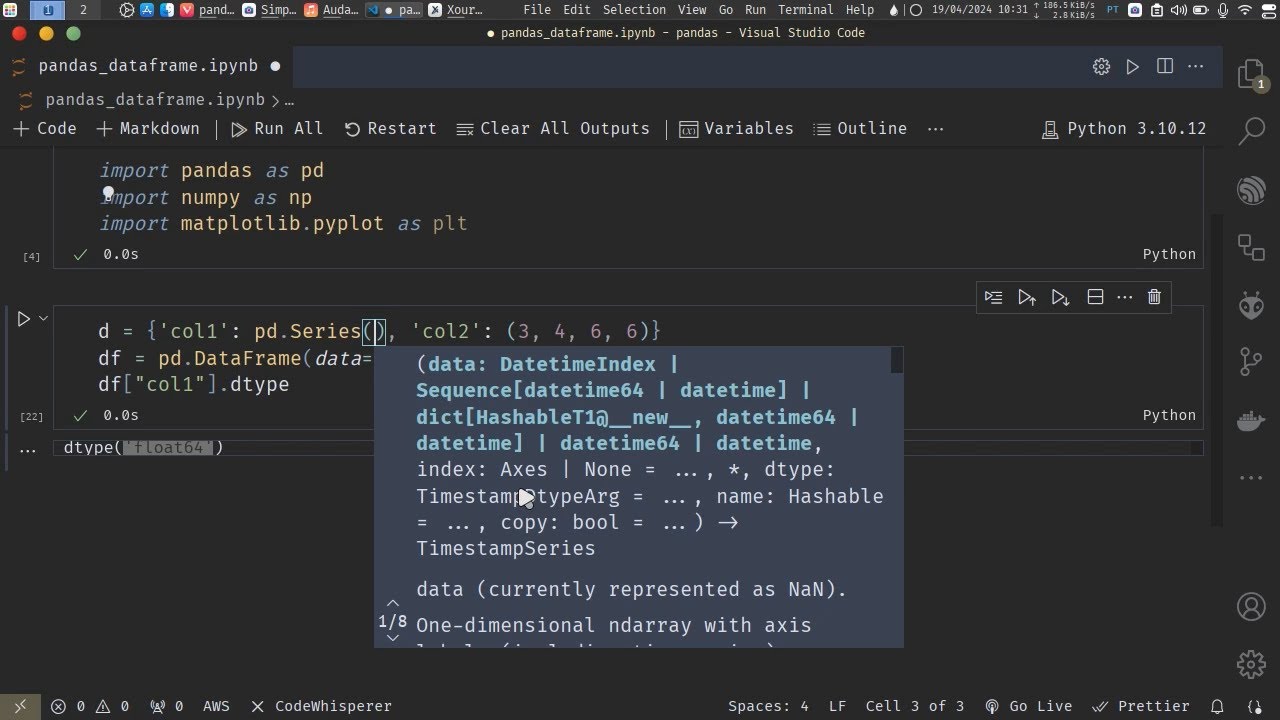Click the signature help popup scrollbar

pyautogui.click(x=897, y=360)
